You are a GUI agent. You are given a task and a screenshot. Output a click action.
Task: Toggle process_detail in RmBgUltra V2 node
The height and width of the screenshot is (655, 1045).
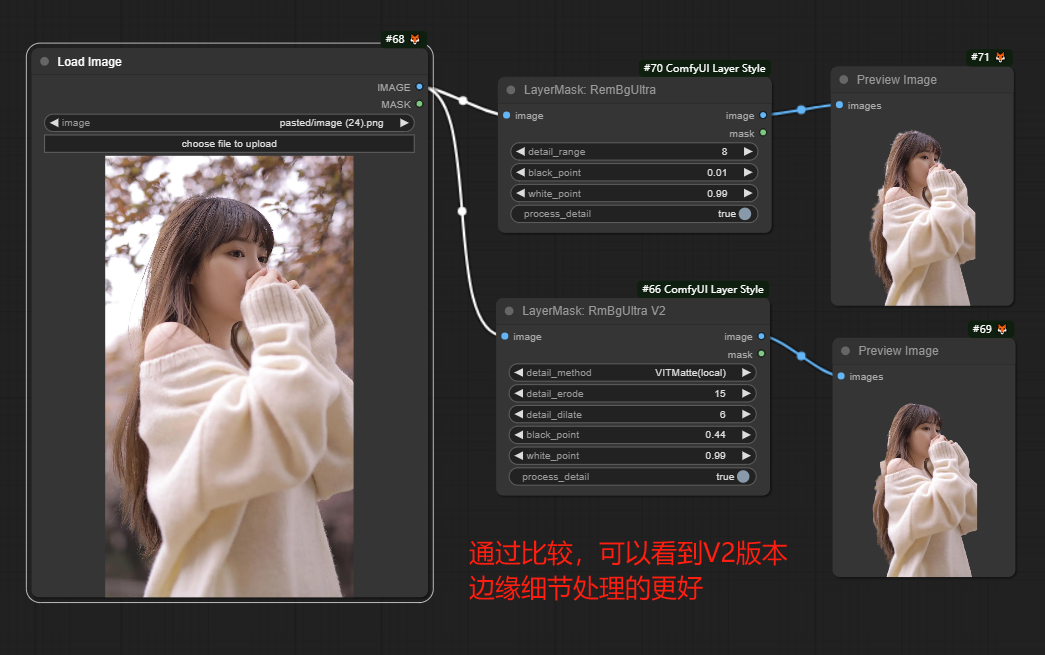743,477
